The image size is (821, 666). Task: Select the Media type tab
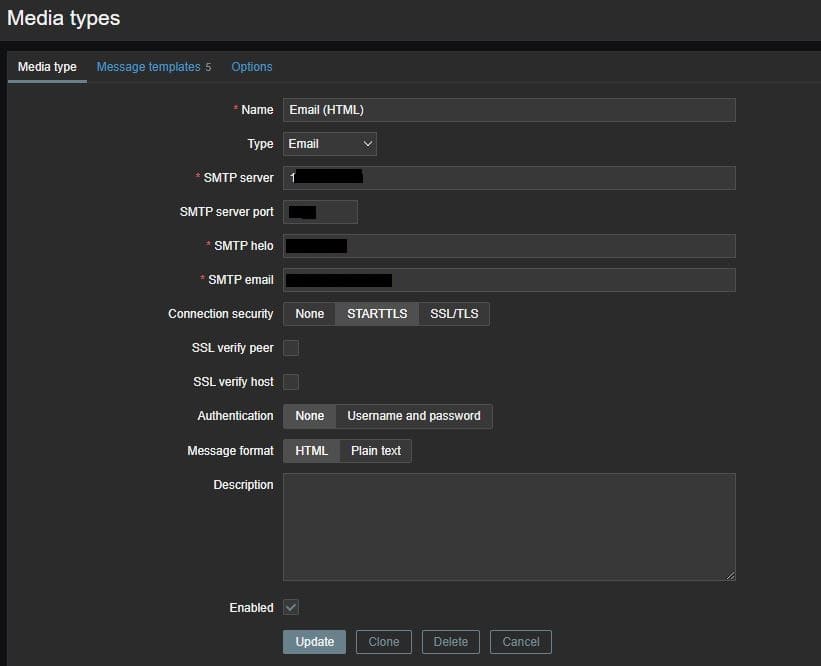(x=47, y=67)
